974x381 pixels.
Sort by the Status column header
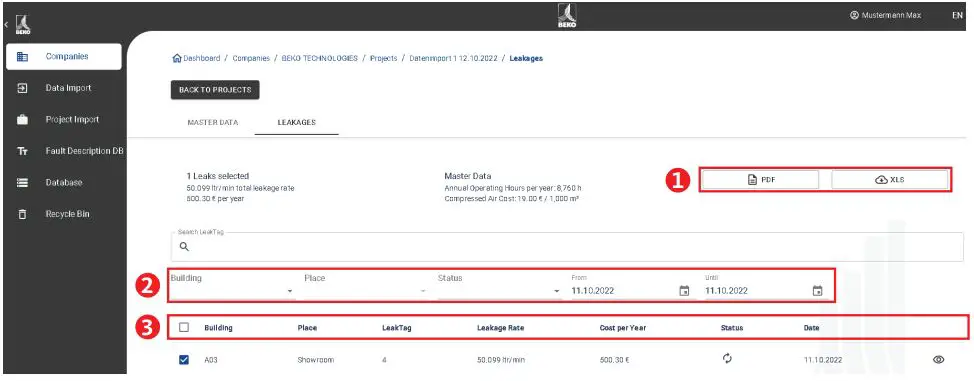click(x=731, y=328)
